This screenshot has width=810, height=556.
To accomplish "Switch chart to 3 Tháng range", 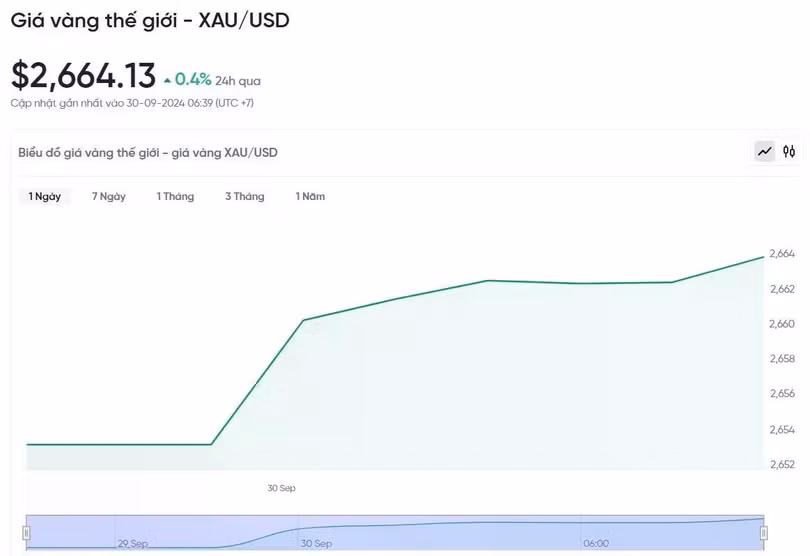I will pos(244,197).
